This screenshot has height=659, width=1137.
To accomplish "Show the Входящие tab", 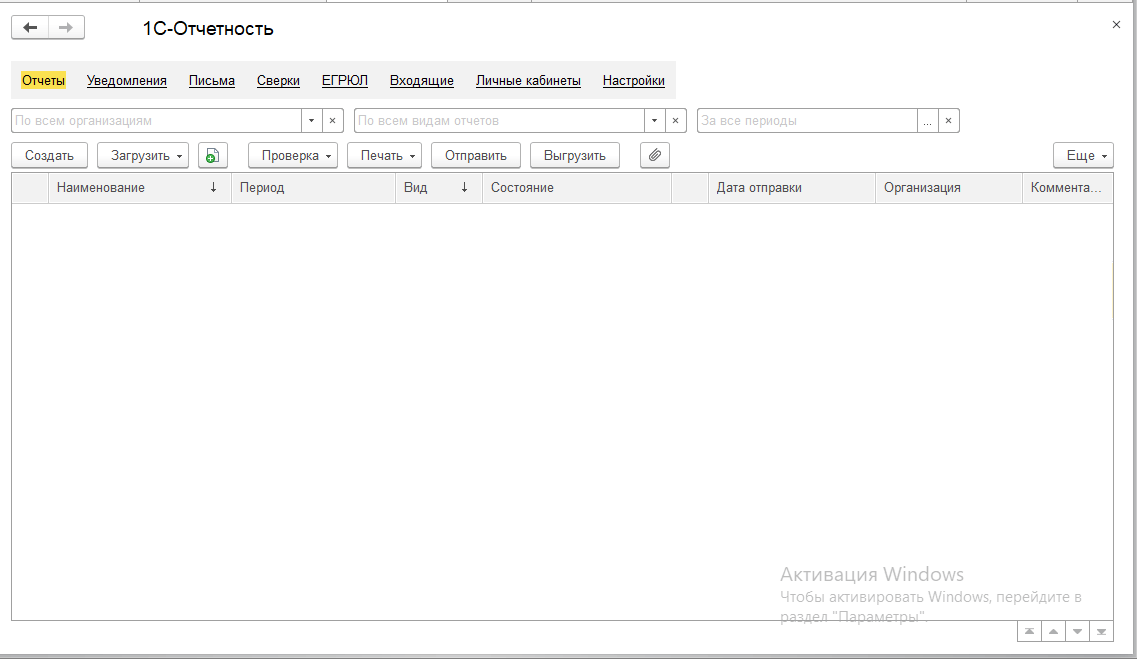I will (x=422, y=80).
